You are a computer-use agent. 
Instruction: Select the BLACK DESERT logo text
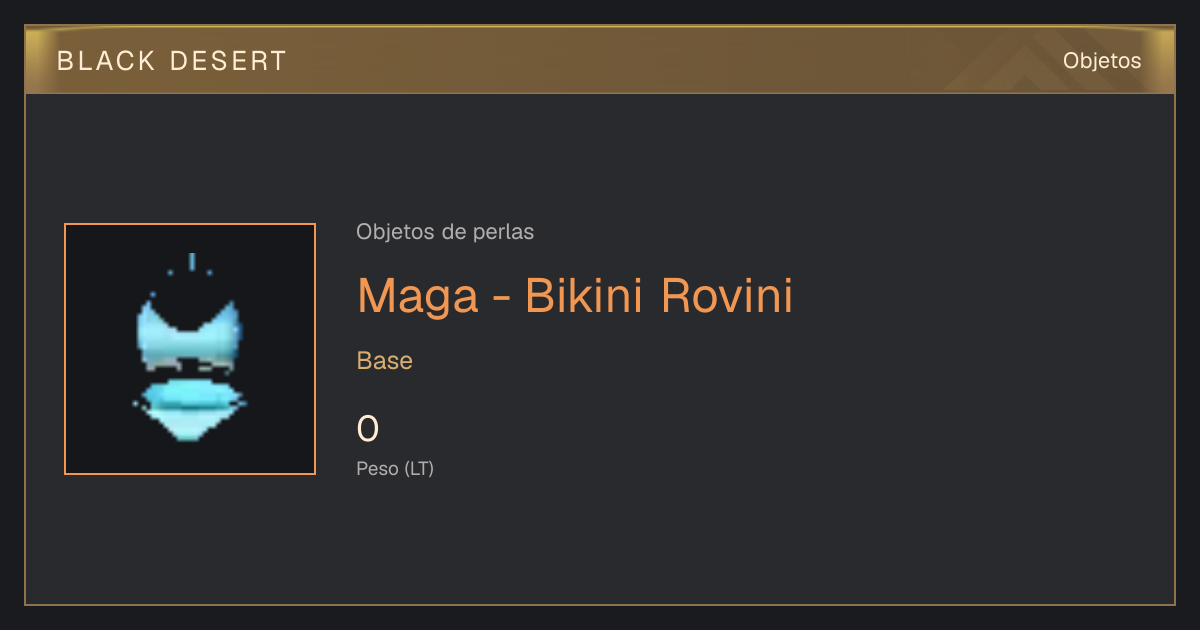(x=172, y=61)
